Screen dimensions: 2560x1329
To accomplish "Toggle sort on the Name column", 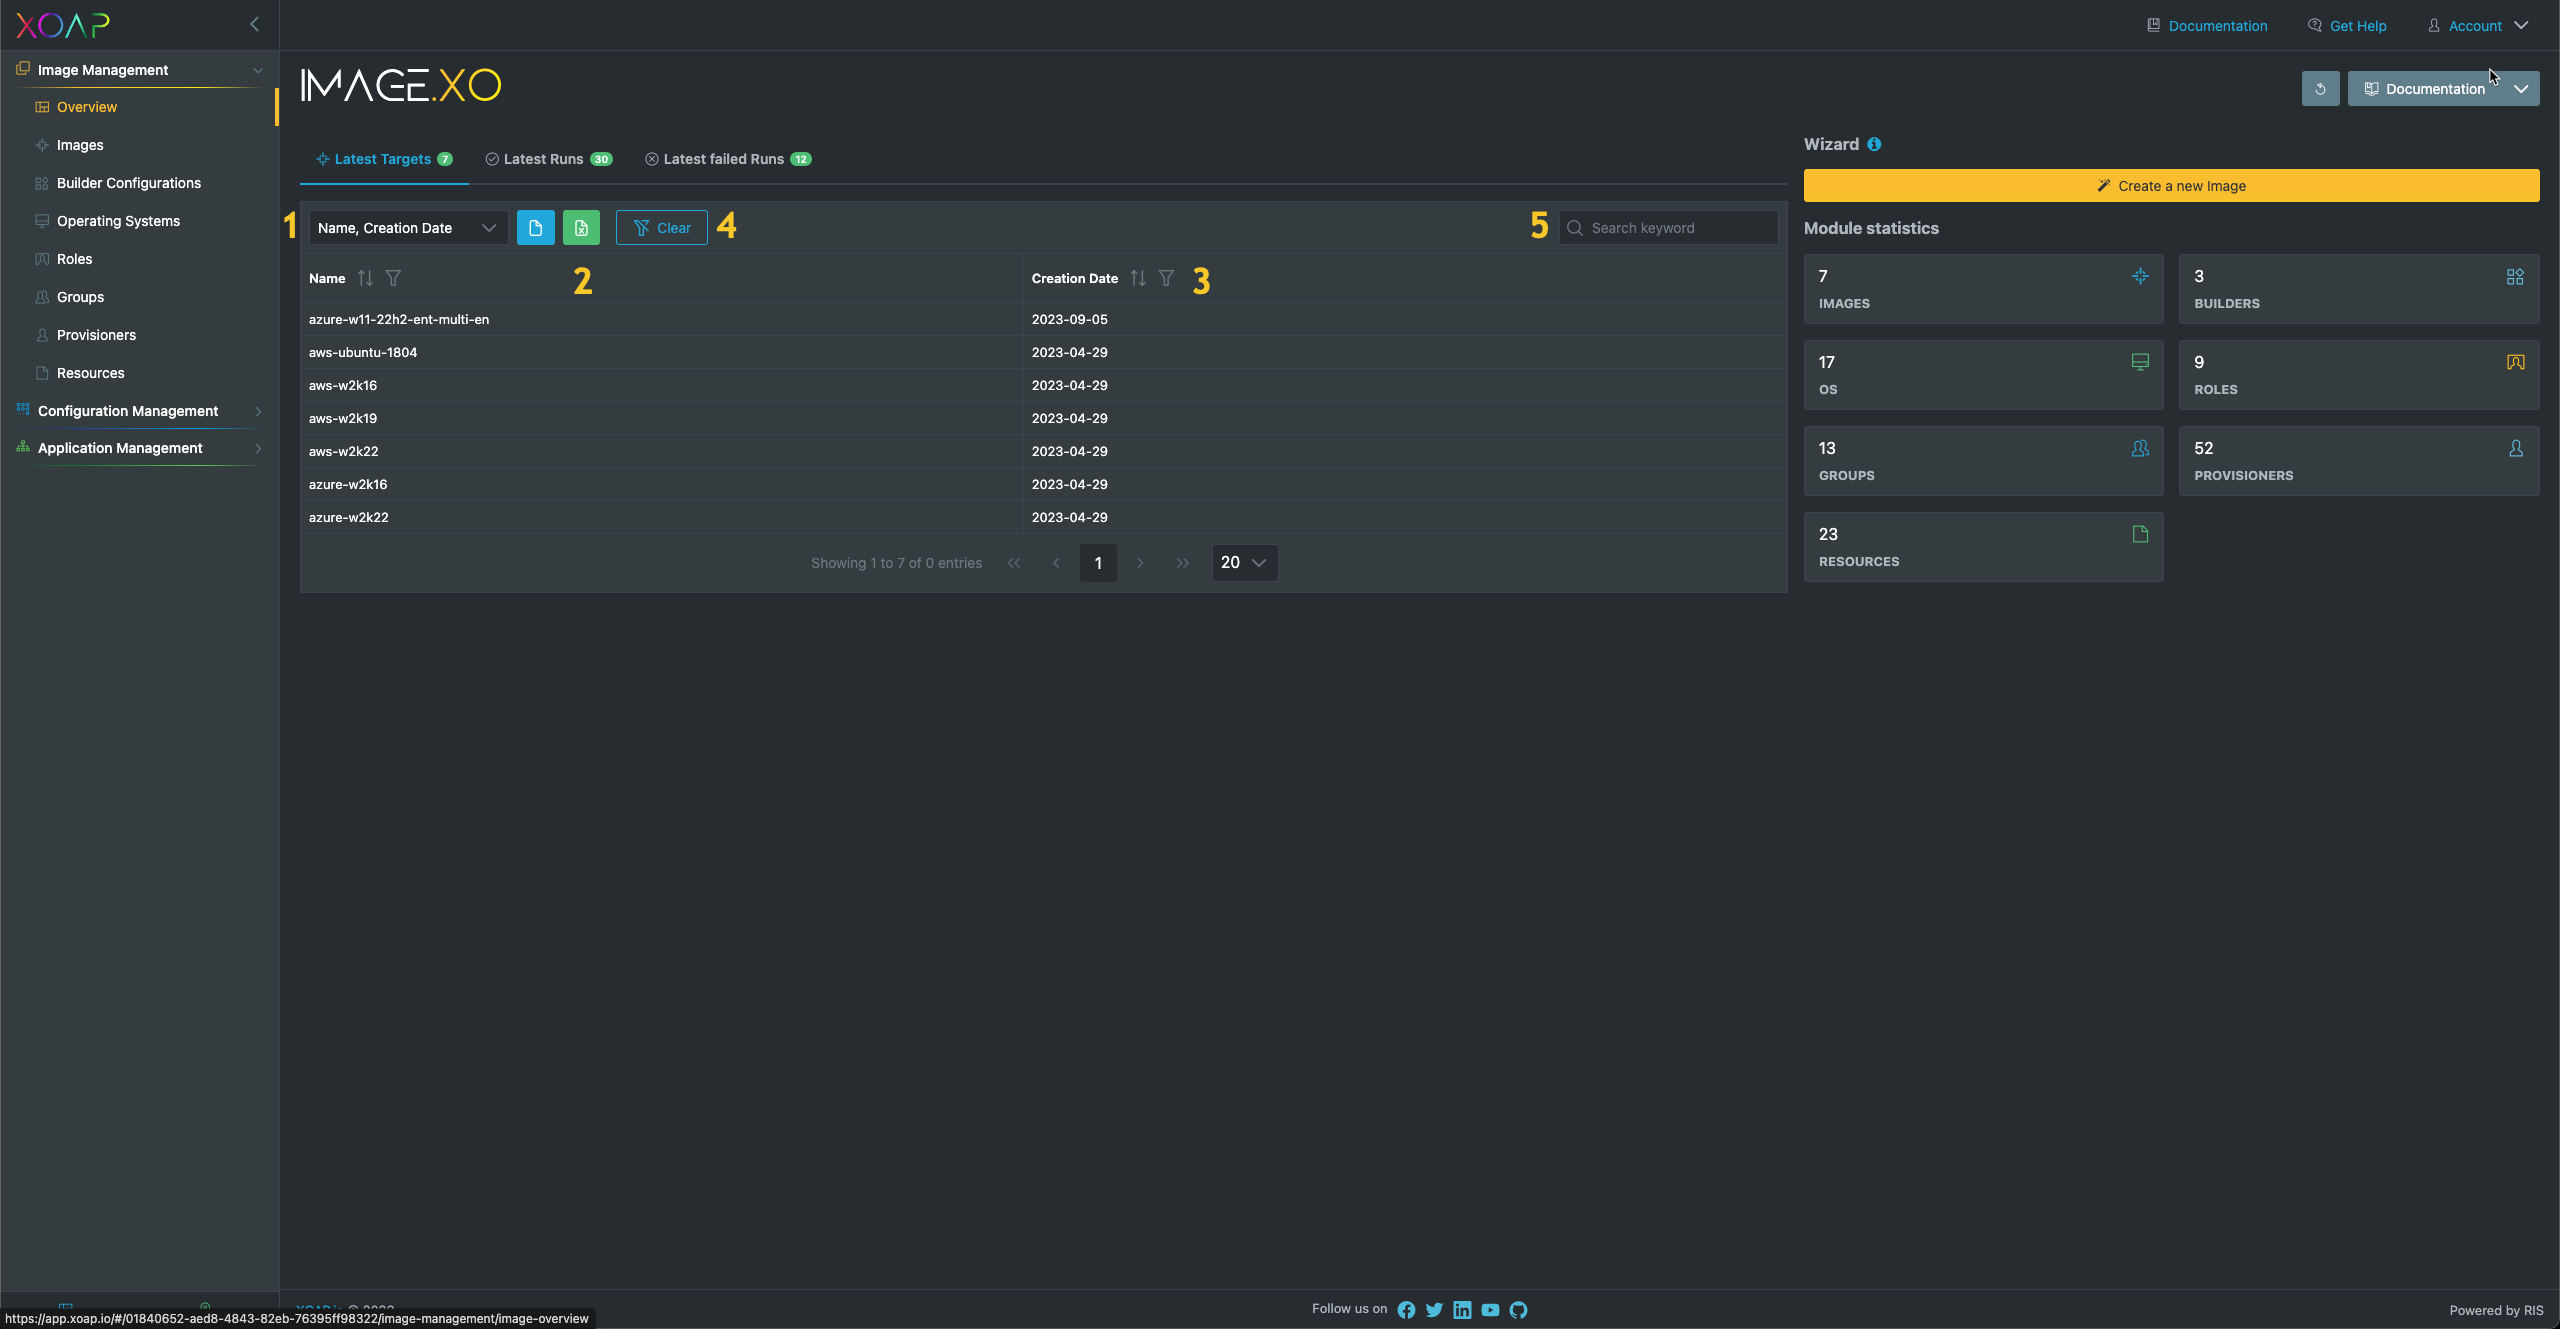I will (365, 278).
